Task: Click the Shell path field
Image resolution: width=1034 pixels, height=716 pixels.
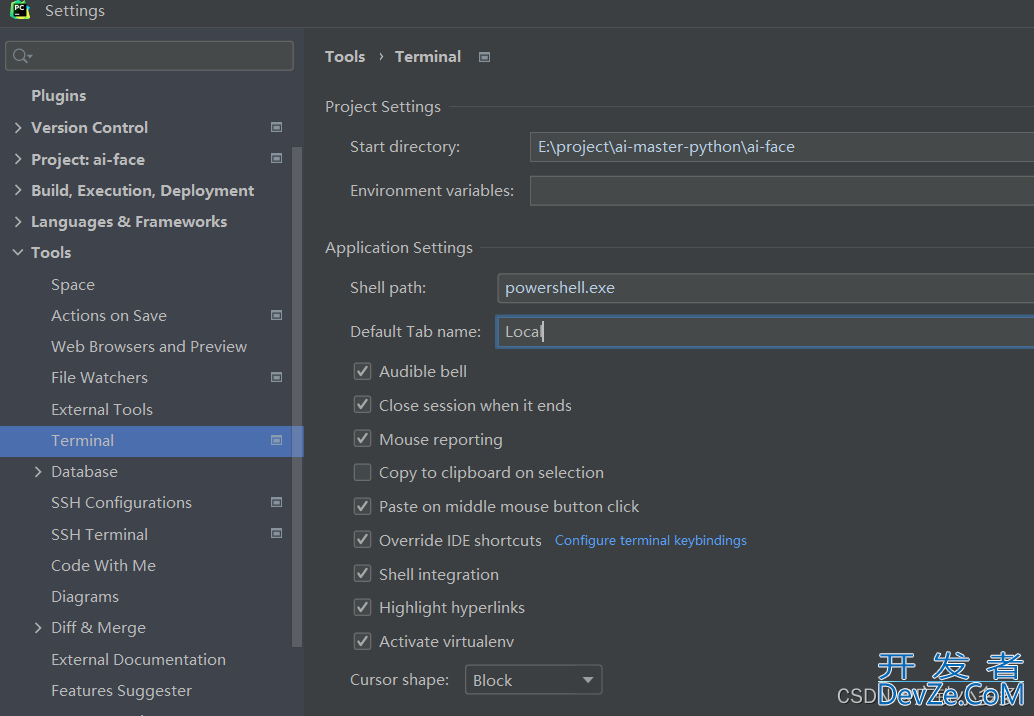Action: [x=766, y=288]
